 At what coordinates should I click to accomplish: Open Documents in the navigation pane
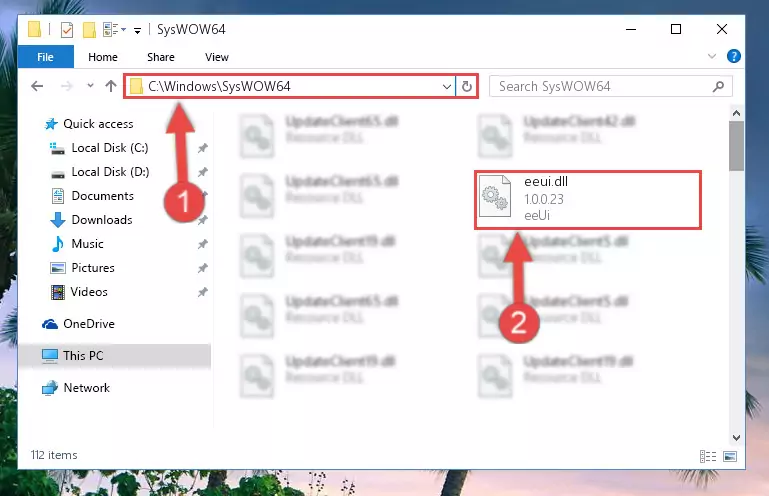[103, 196]
